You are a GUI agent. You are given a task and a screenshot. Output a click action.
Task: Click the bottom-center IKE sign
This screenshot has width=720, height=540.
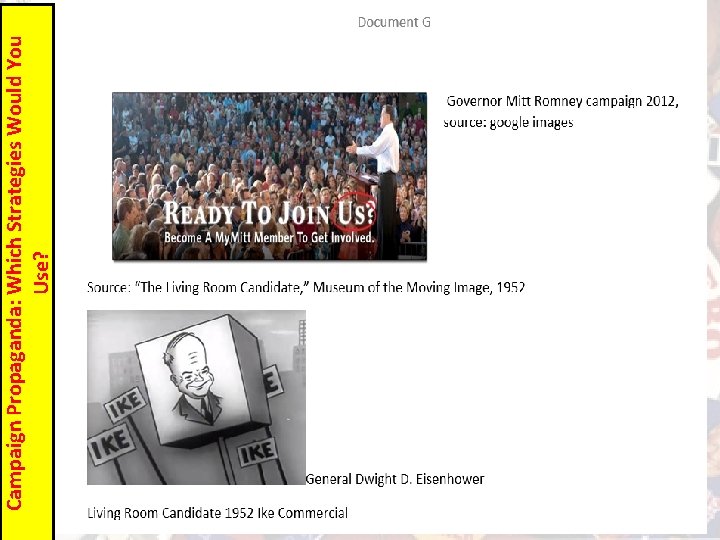pos(258,452)
